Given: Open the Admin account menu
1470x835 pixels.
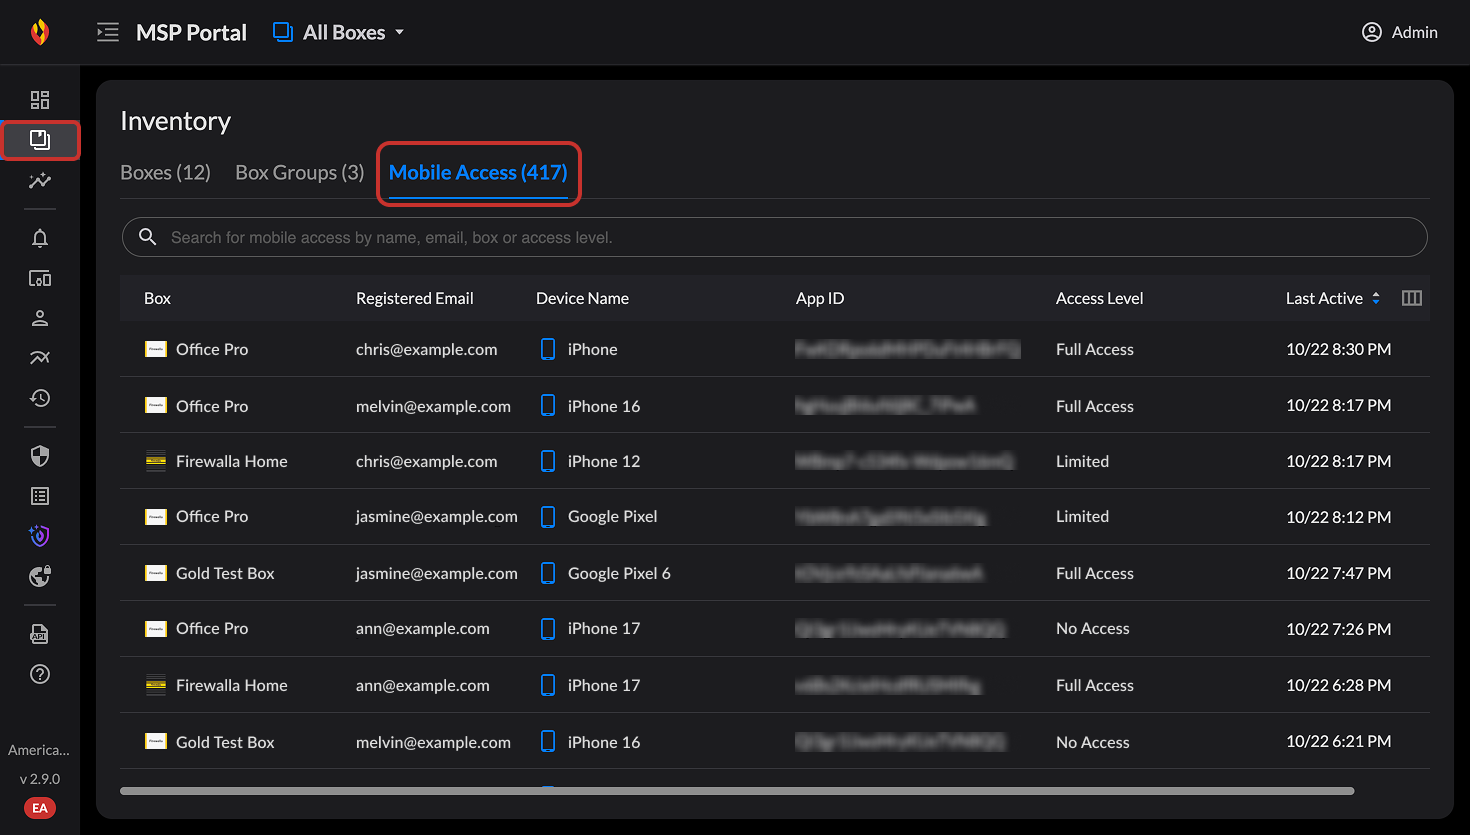Looking at the screenshot, I should [x=1399, y=32].
